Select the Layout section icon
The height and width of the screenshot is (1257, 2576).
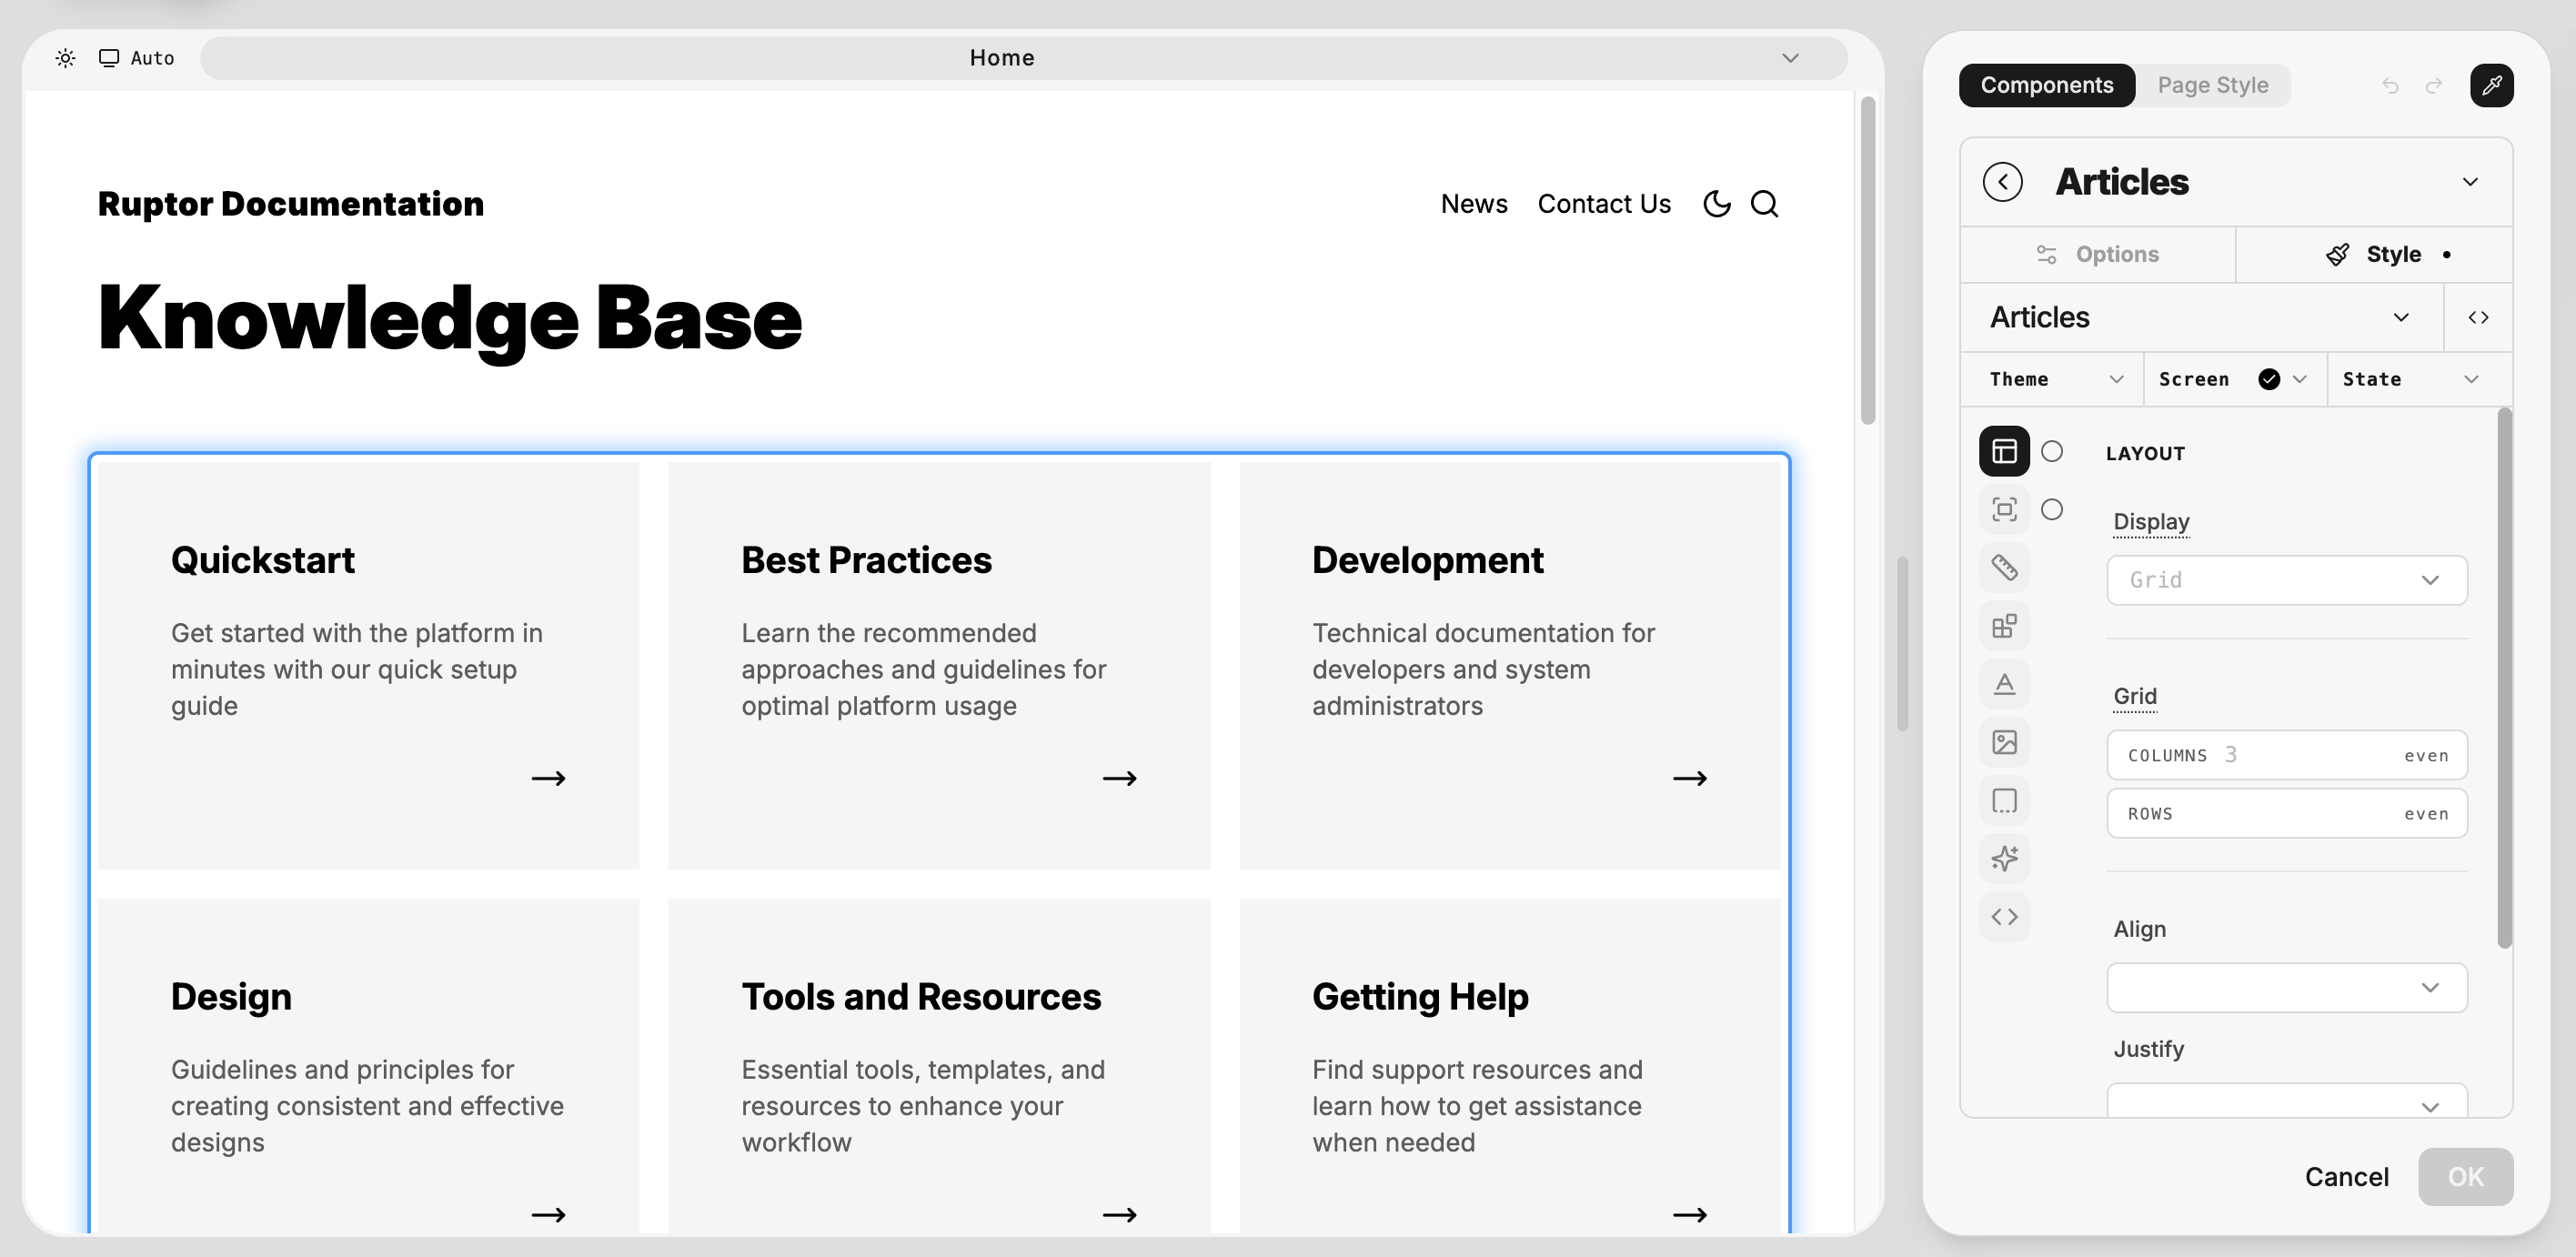(2004, 451)
